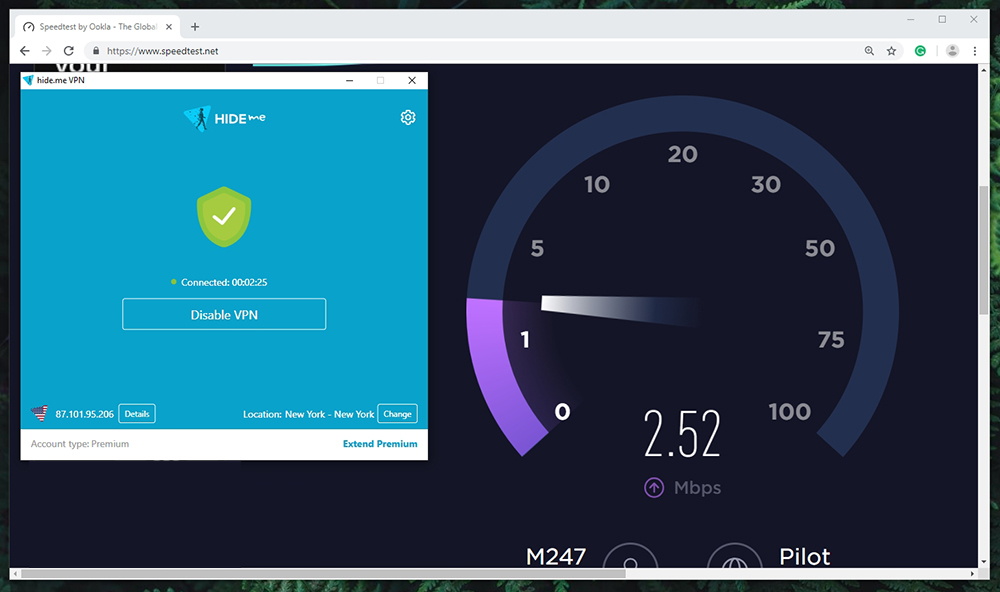This screenshot has height=592, width=1000.
Task: Change the VPN location
Action: click(397, 413)
